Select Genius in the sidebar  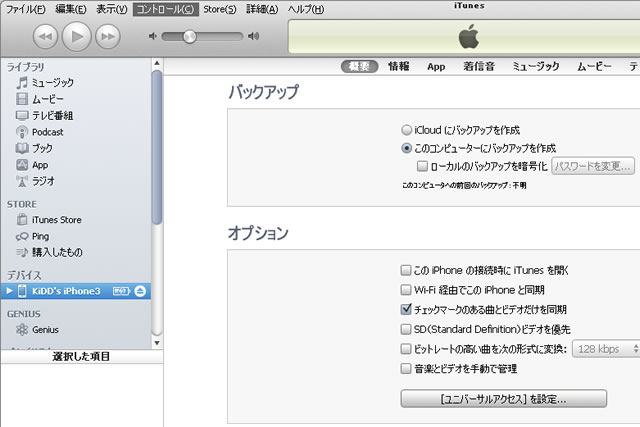[45, 330]
